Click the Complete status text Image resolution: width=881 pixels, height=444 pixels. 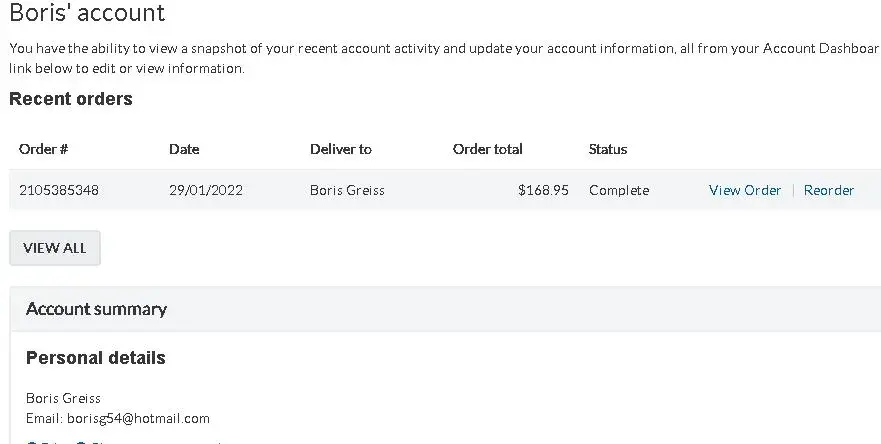coord(619,190)
